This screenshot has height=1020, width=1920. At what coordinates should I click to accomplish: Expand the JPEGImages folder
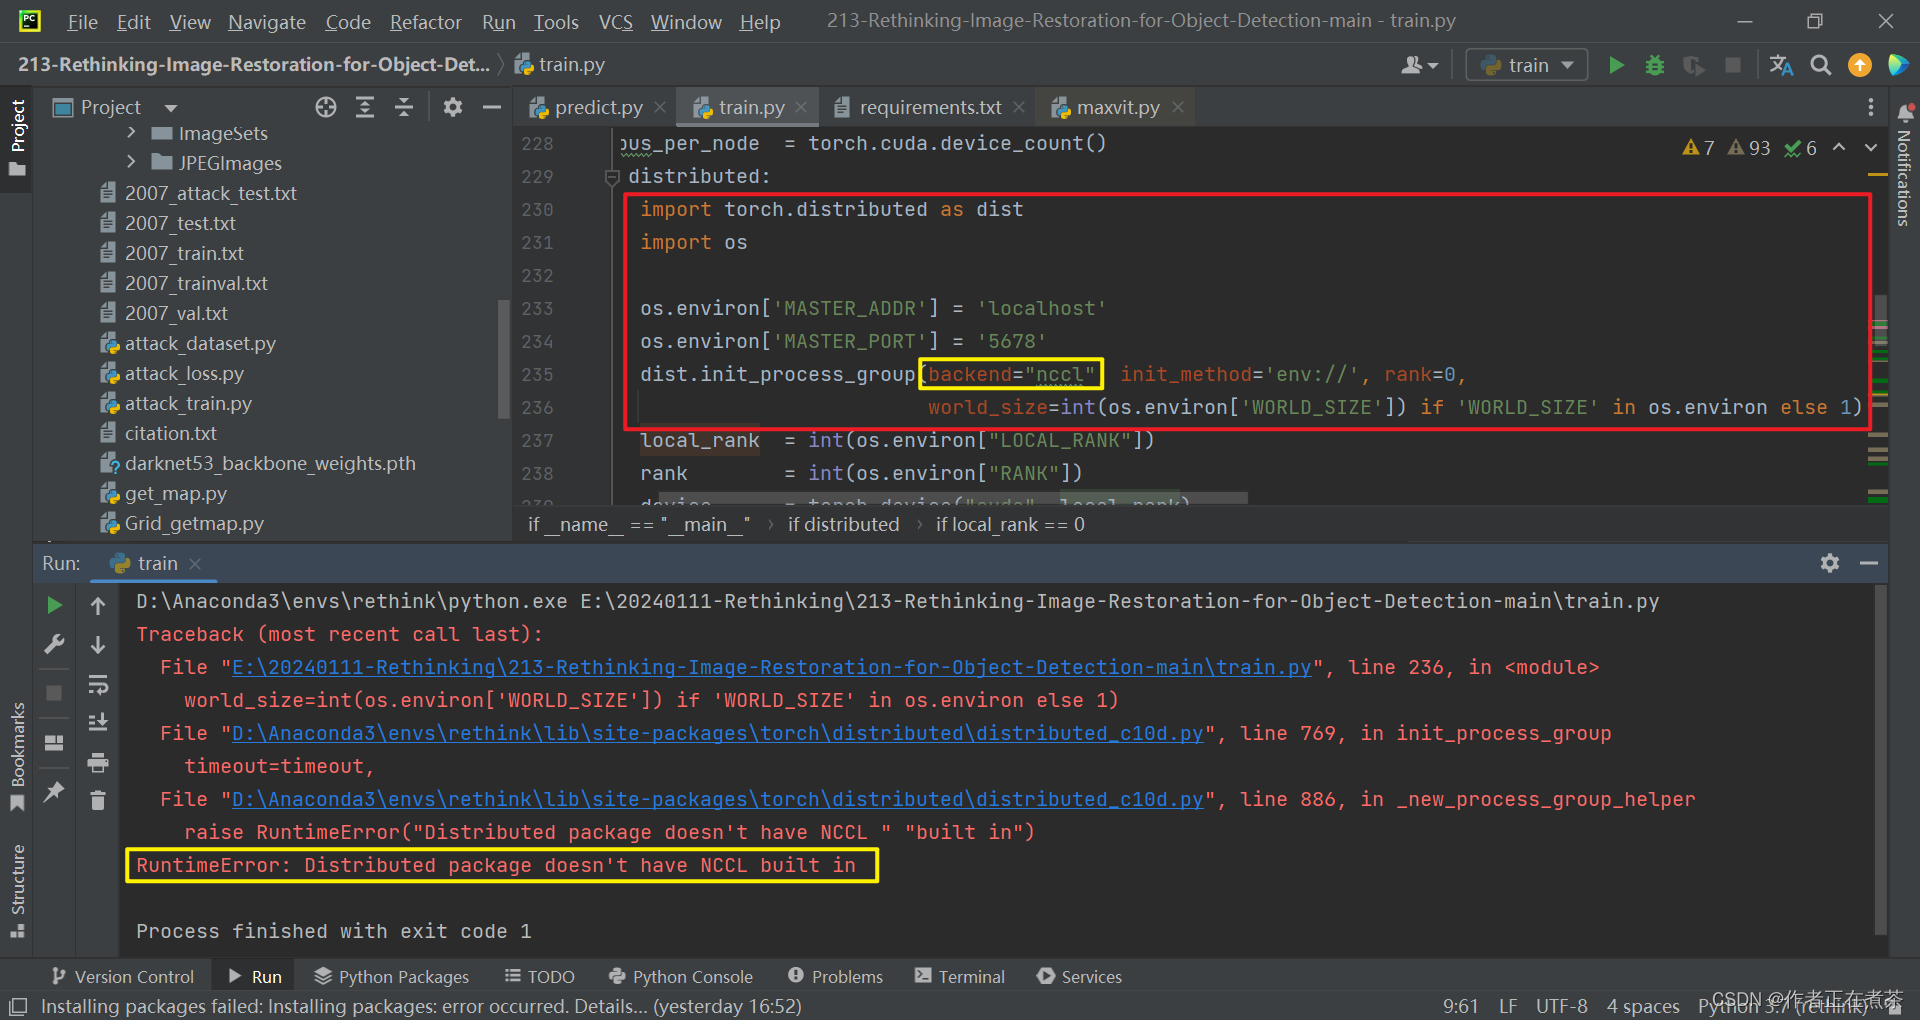click(x=131, y=162)
